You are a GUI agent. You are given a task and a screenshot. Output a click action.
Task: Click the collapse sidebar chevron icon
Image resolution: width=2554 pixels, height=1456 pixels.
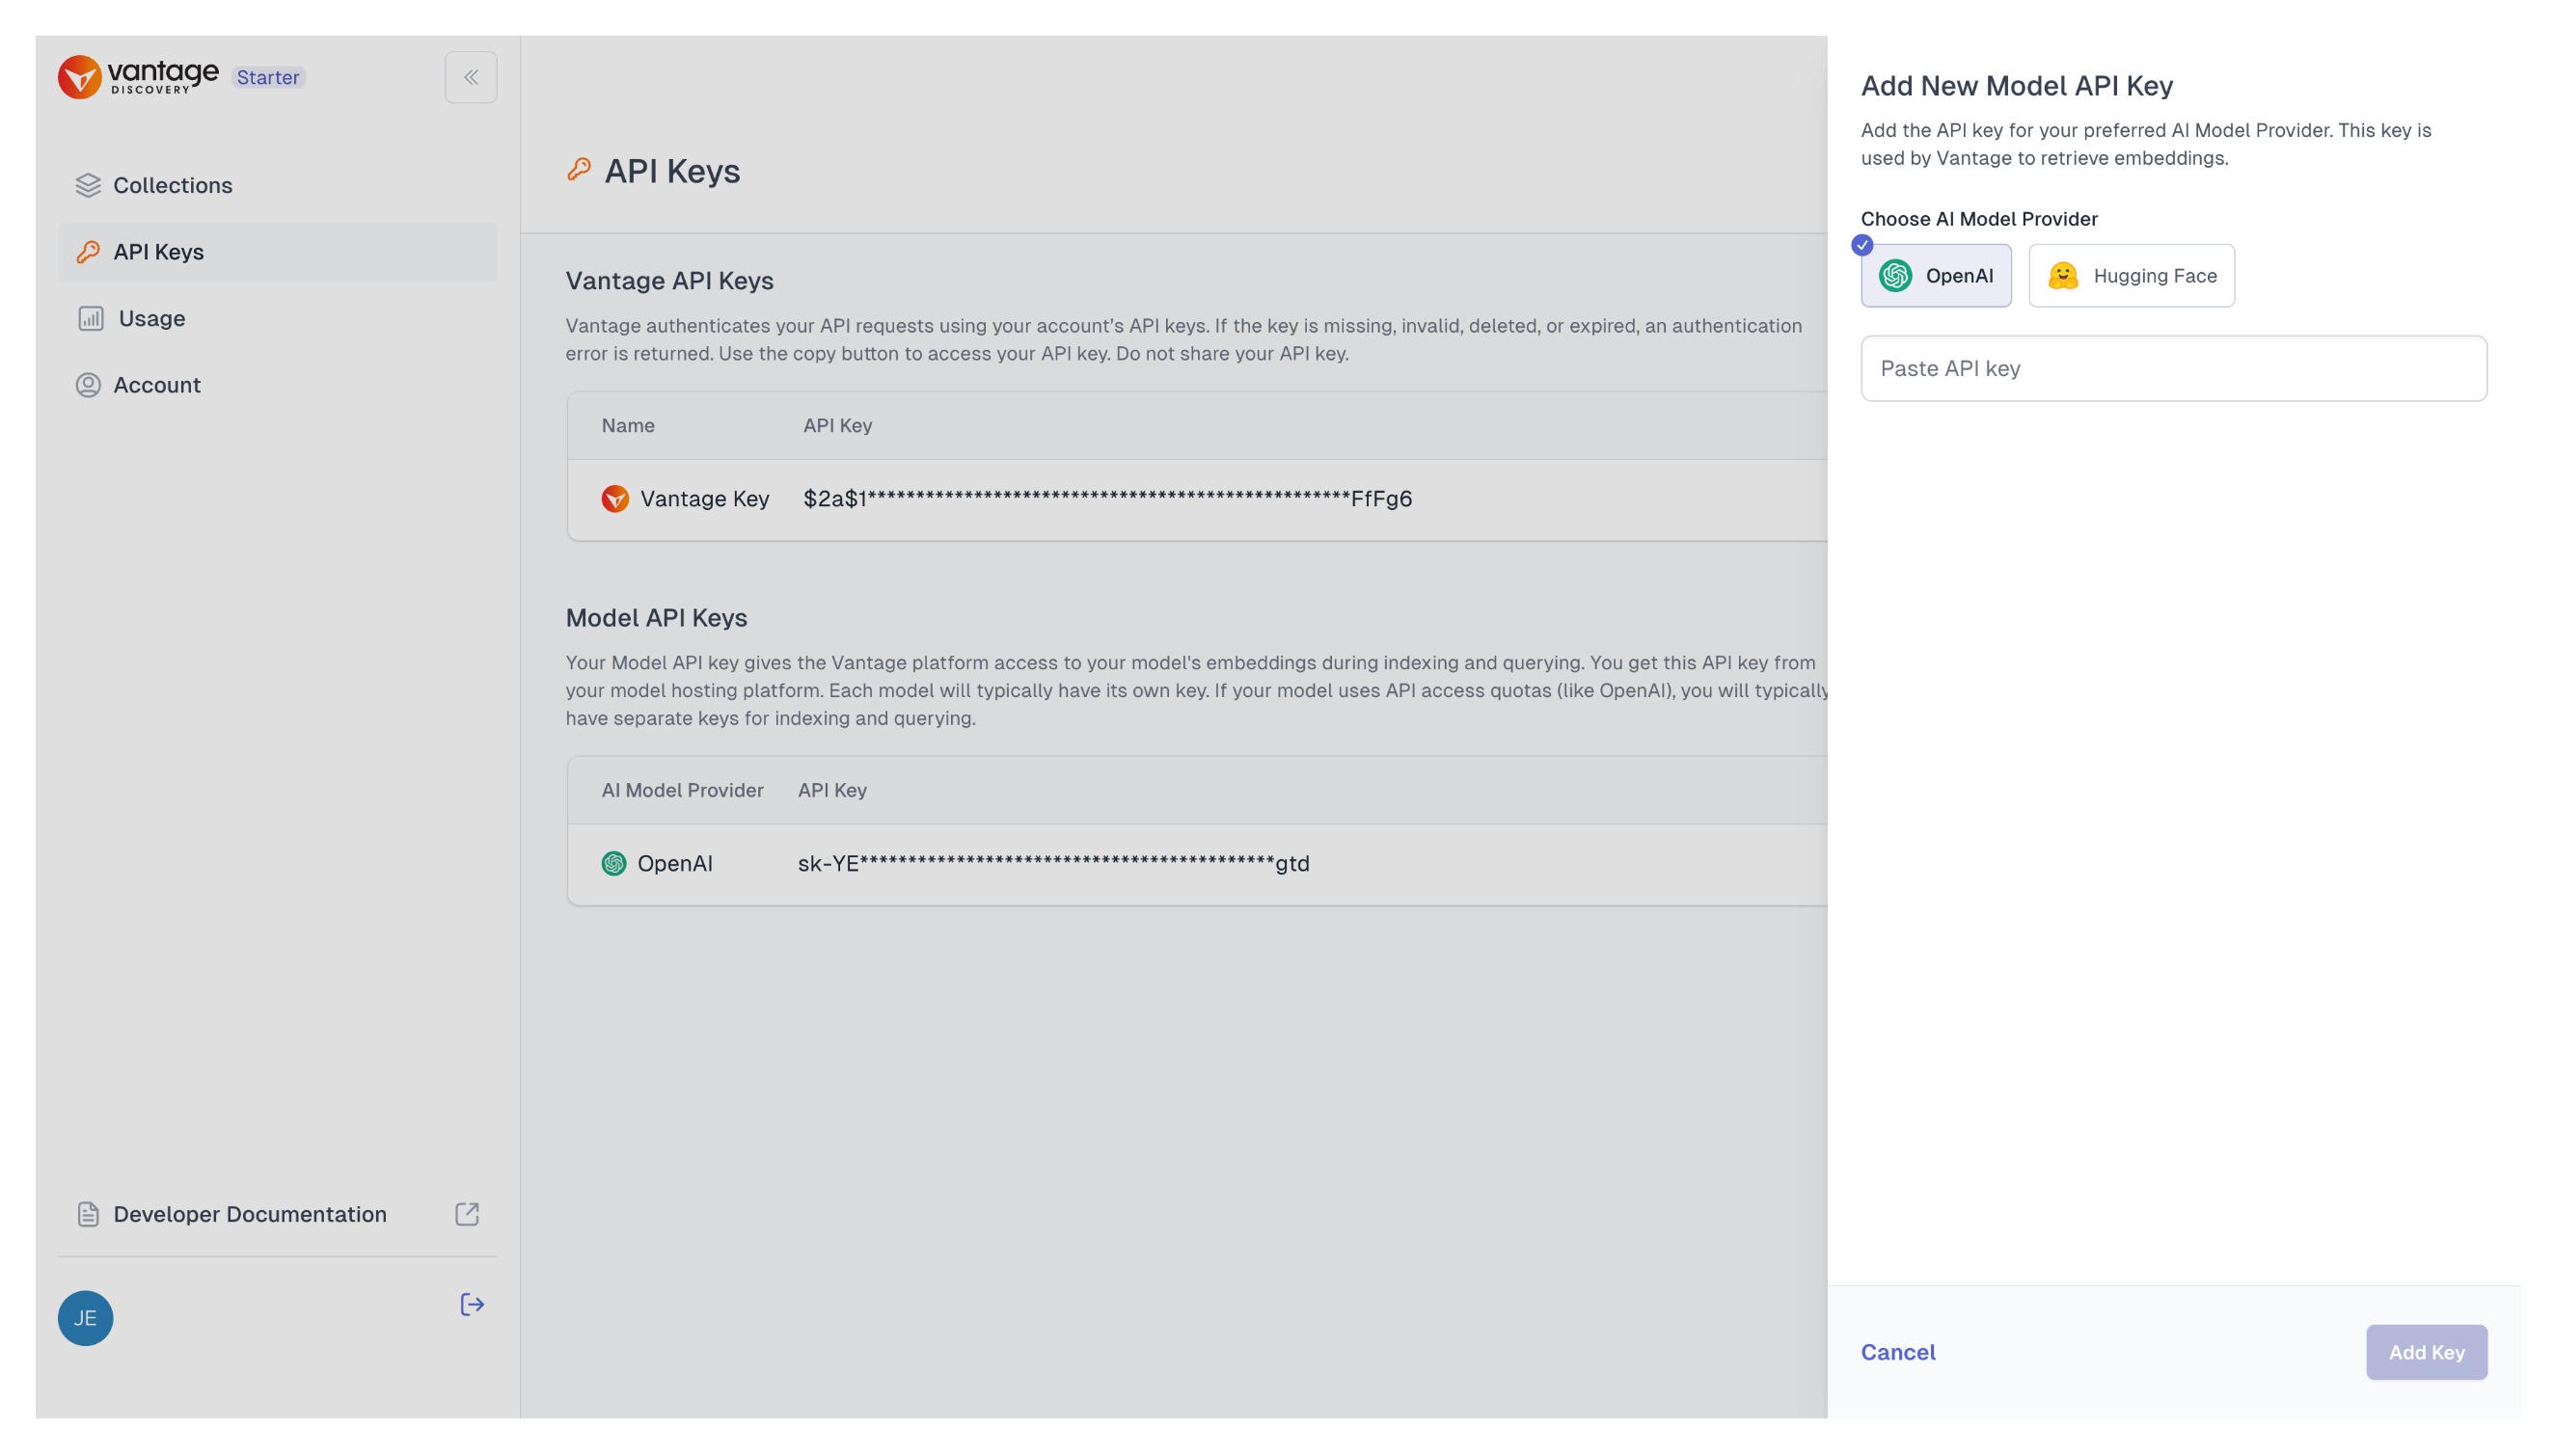(x=470, y=77)
